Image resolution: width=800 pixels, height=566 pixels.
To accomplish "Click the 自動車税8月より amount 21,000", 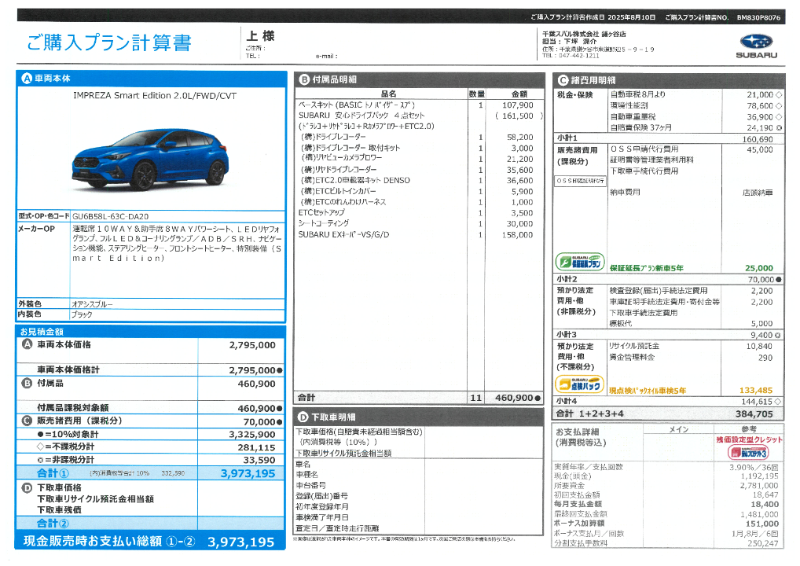I will click(x=760, y=95).
